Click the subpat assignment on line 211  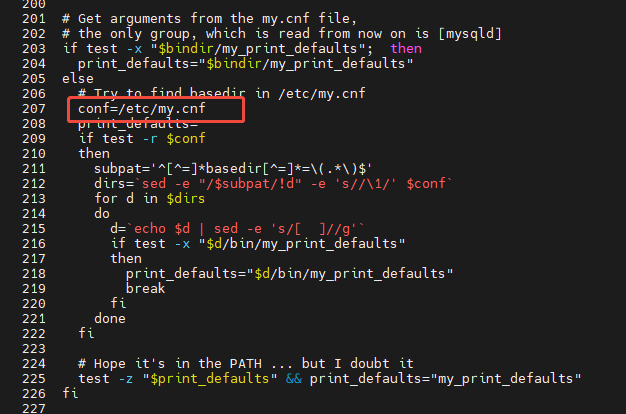(233, 168)
